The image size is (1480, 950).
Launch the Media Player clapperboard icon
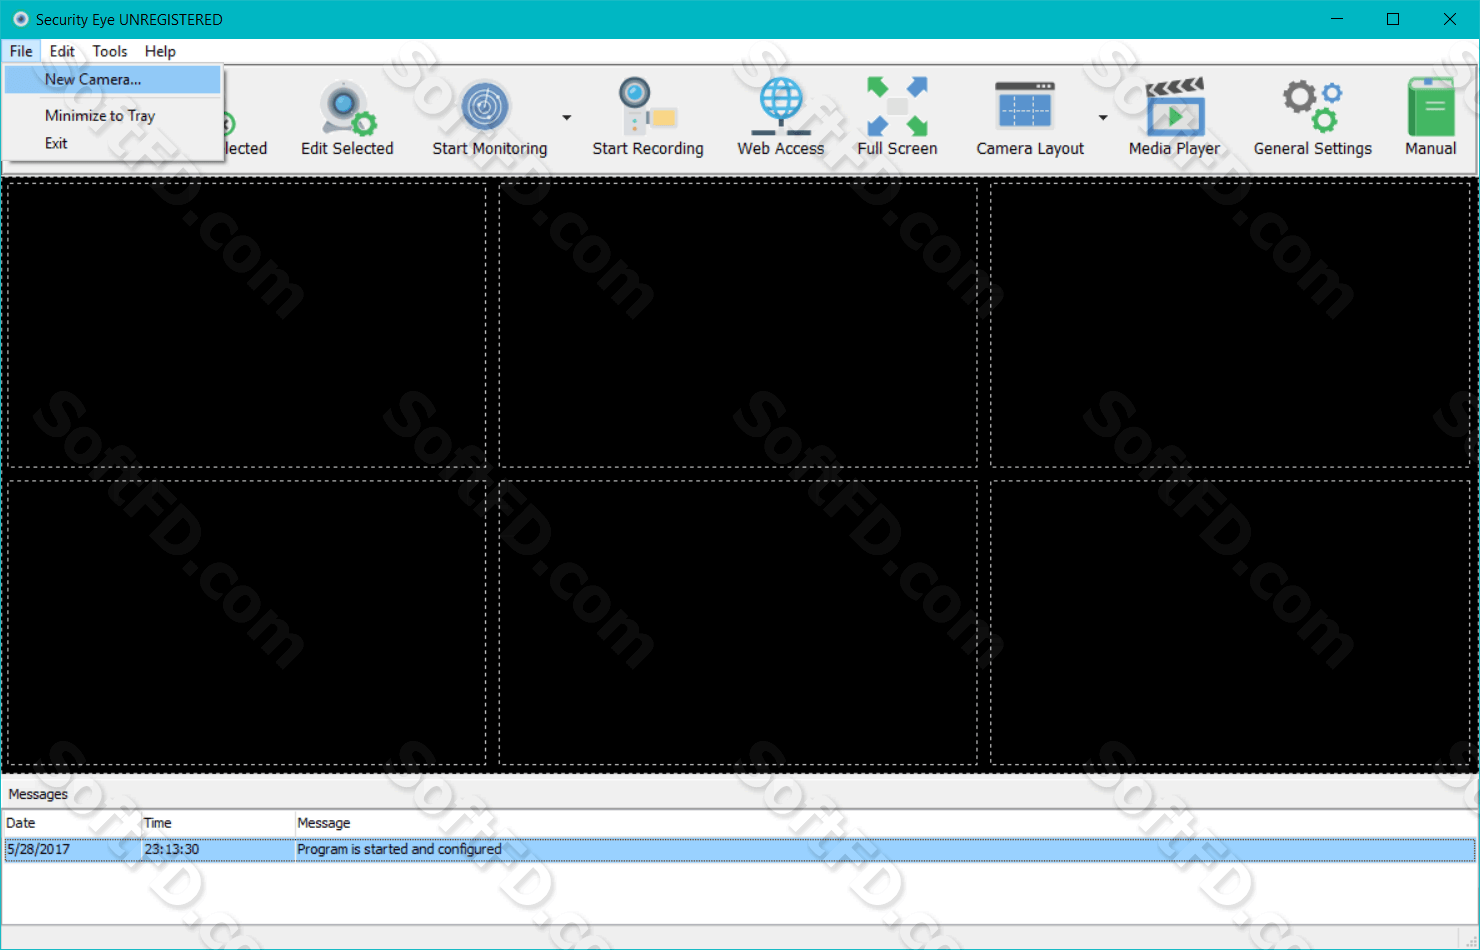tap(1175, 107)
